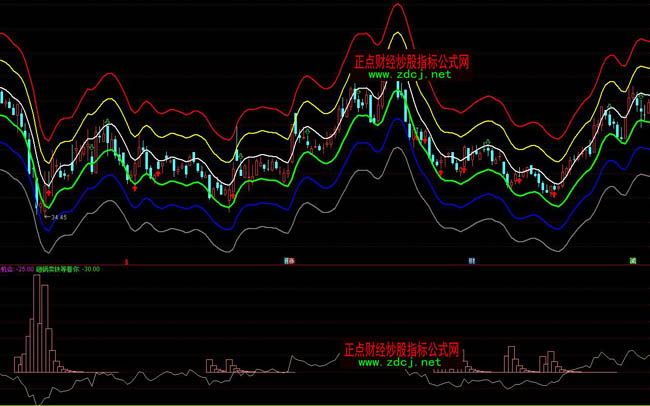Click the red Chinese watermark title in upper chart
The image size is (650, 406).
point(411,61)
